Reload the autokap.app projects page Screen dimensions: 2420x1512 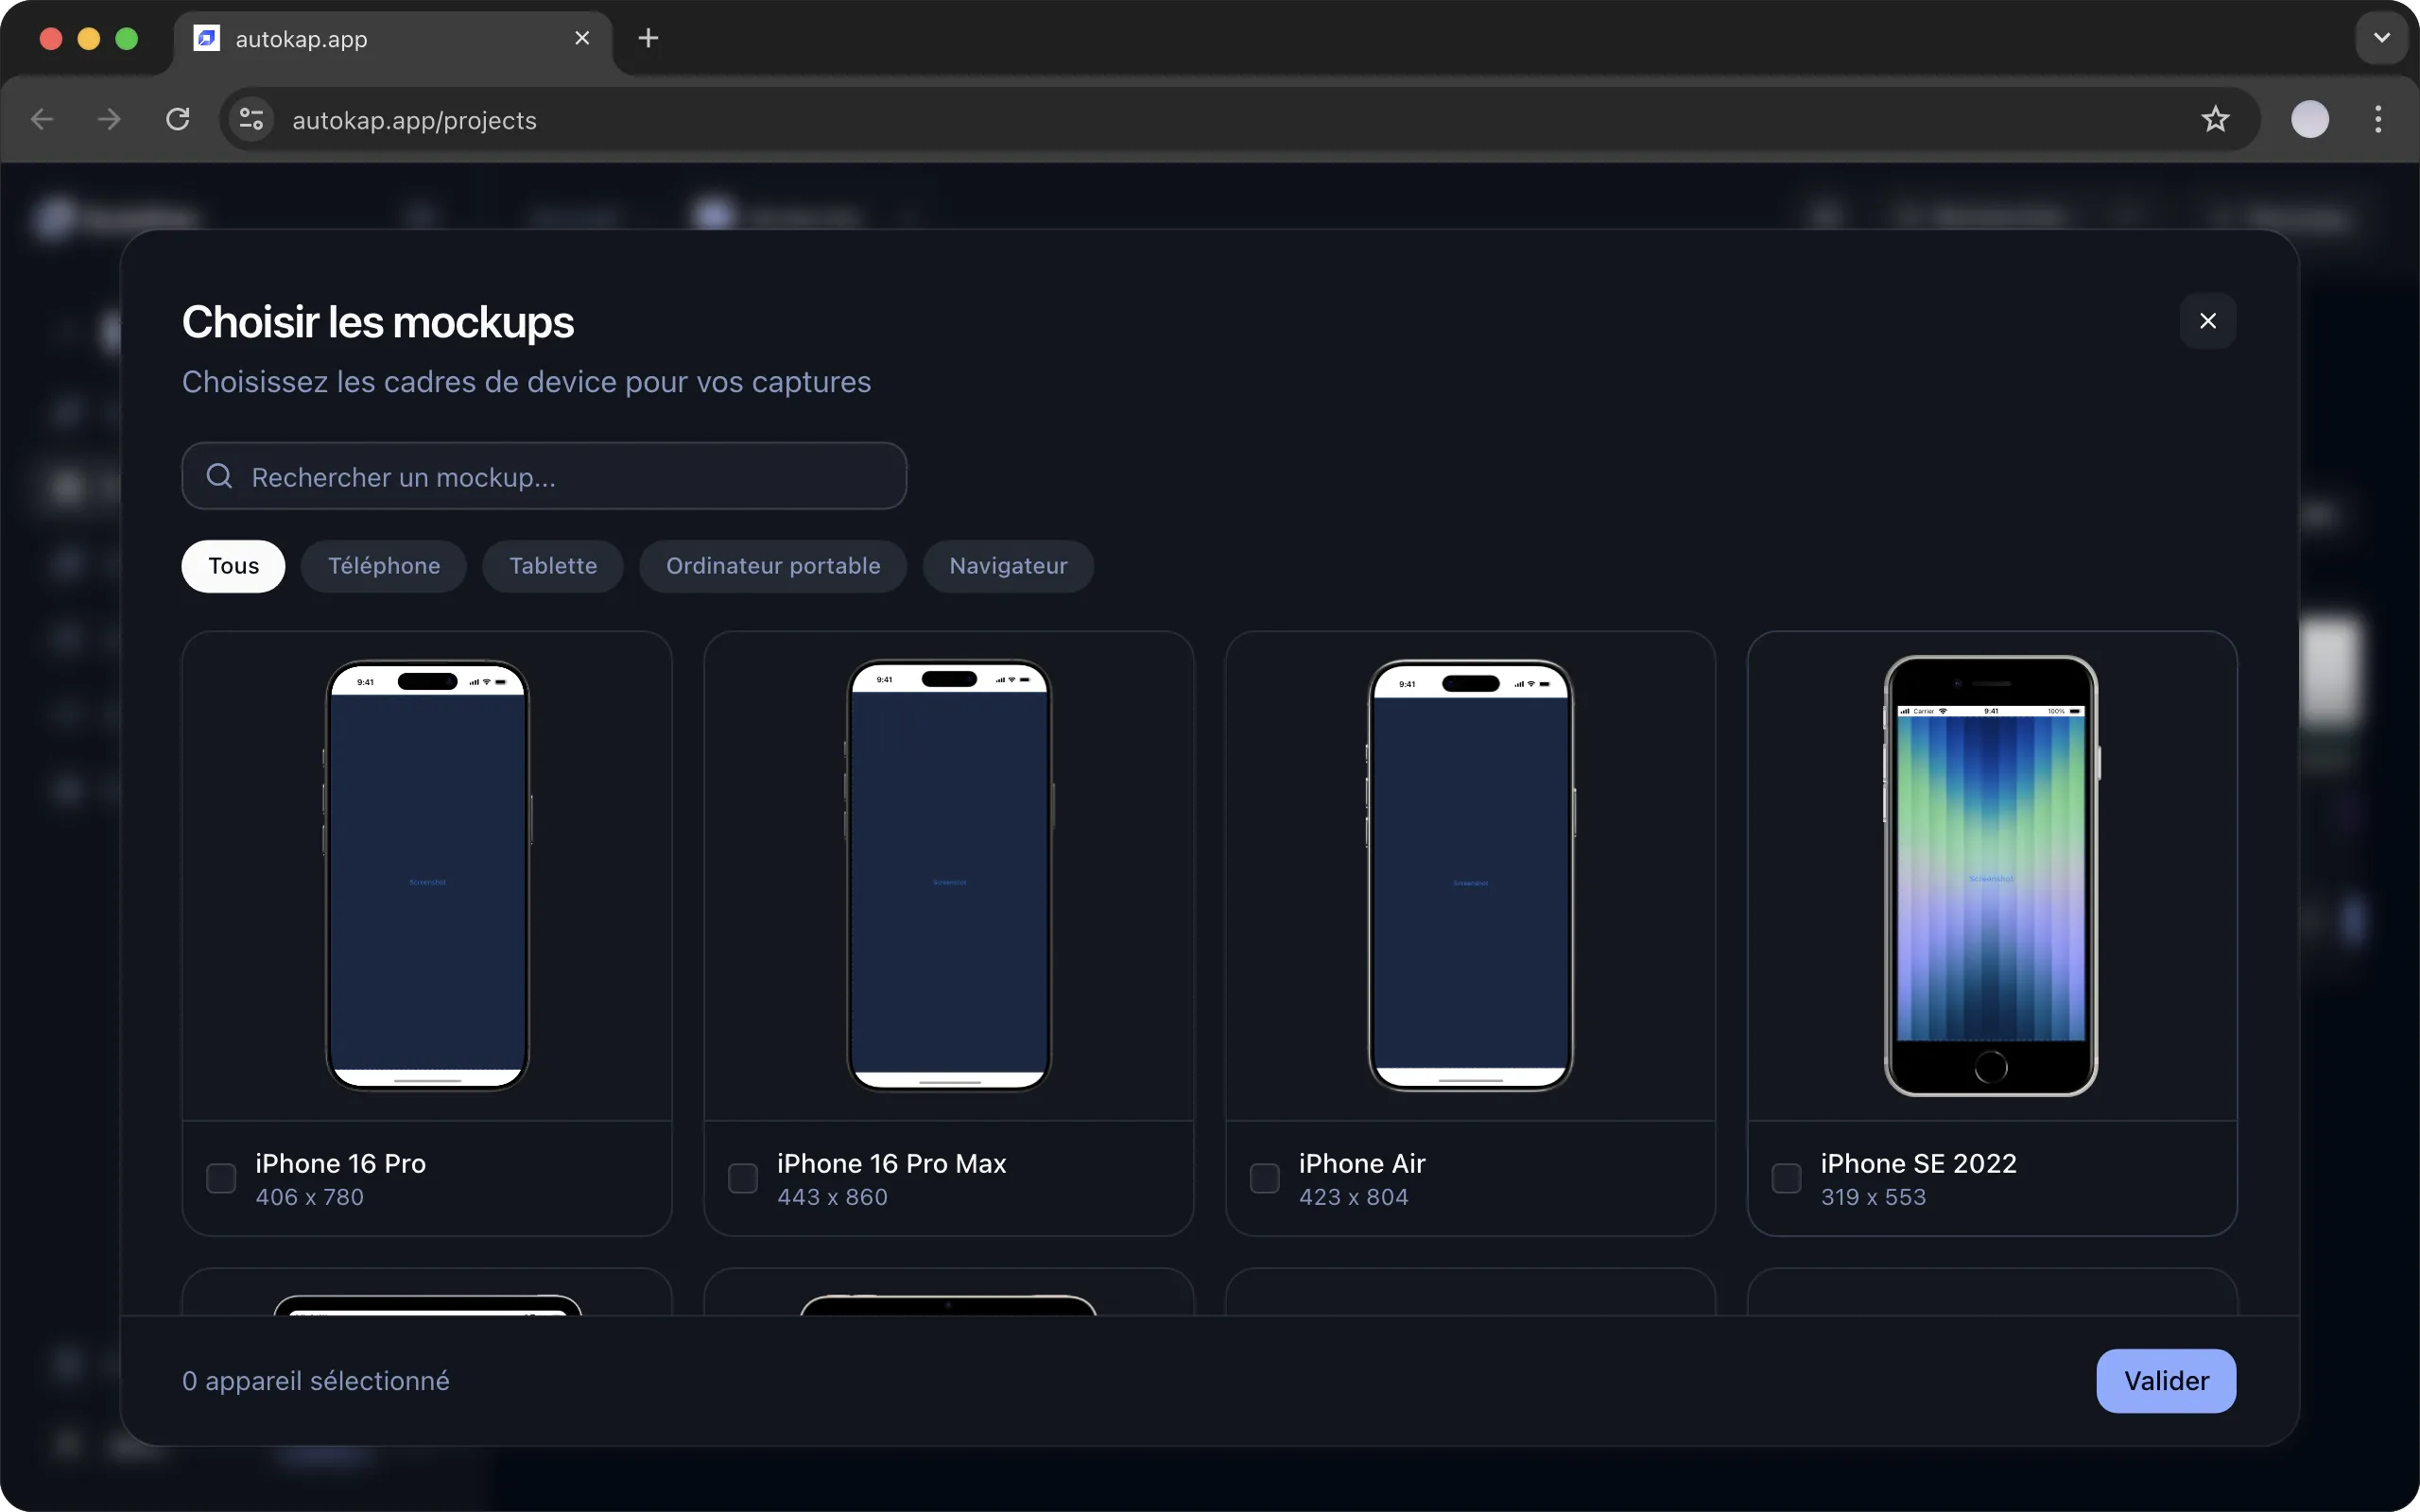click(x=177, y=119)
